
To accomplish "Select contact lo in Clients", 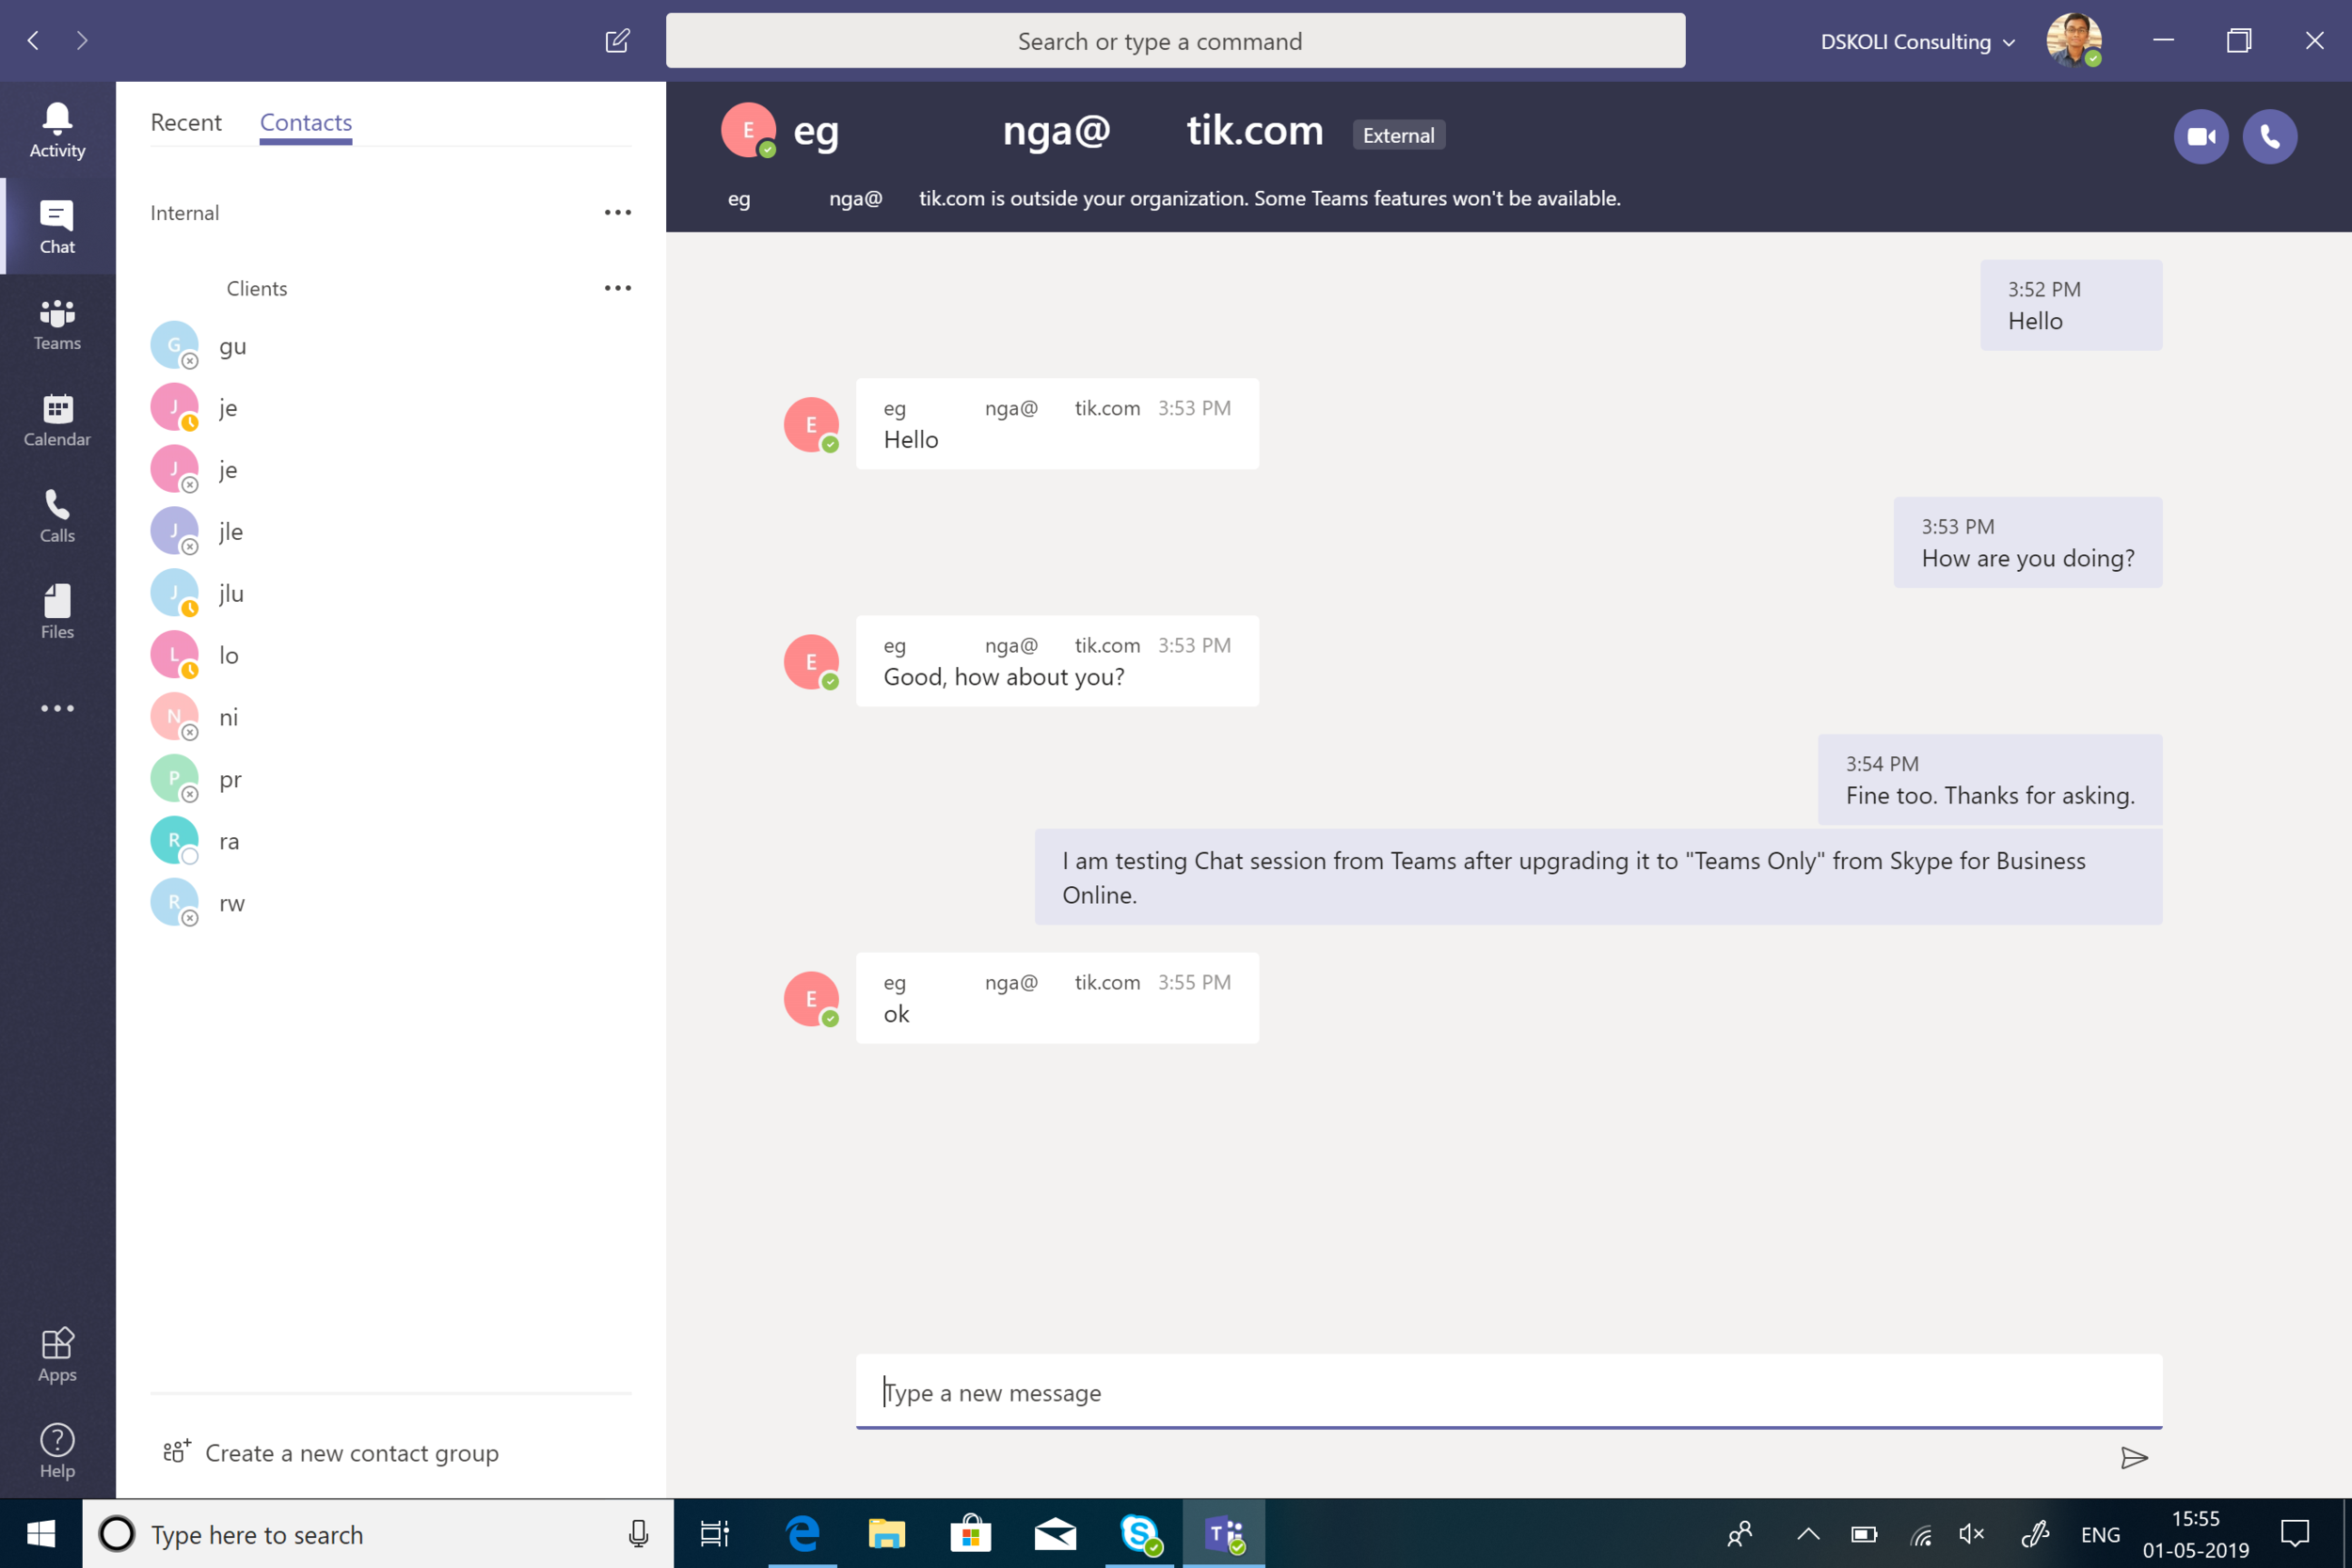I will coord(391,655).
